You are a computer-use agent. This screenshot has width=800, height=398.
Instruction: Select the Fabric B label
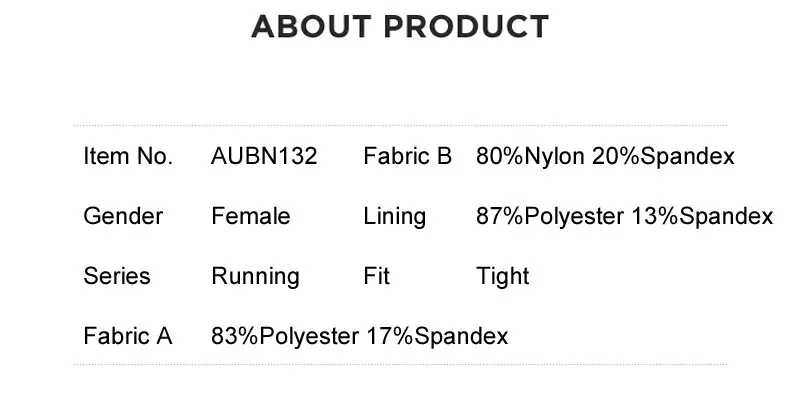point(407,156)
